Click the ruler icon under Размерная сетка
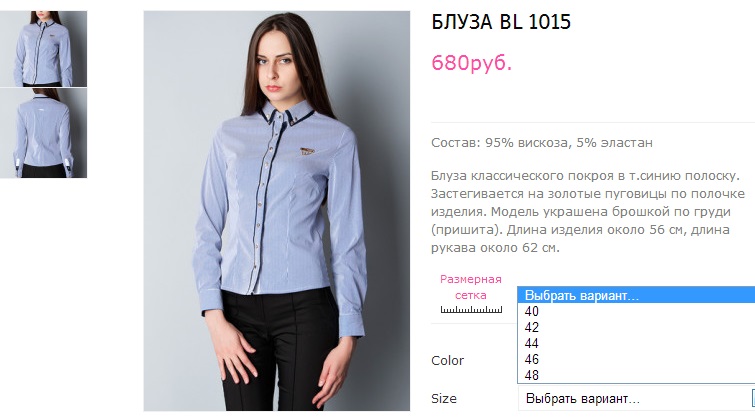Screen dimensions: 755x419 pos(471,309)
